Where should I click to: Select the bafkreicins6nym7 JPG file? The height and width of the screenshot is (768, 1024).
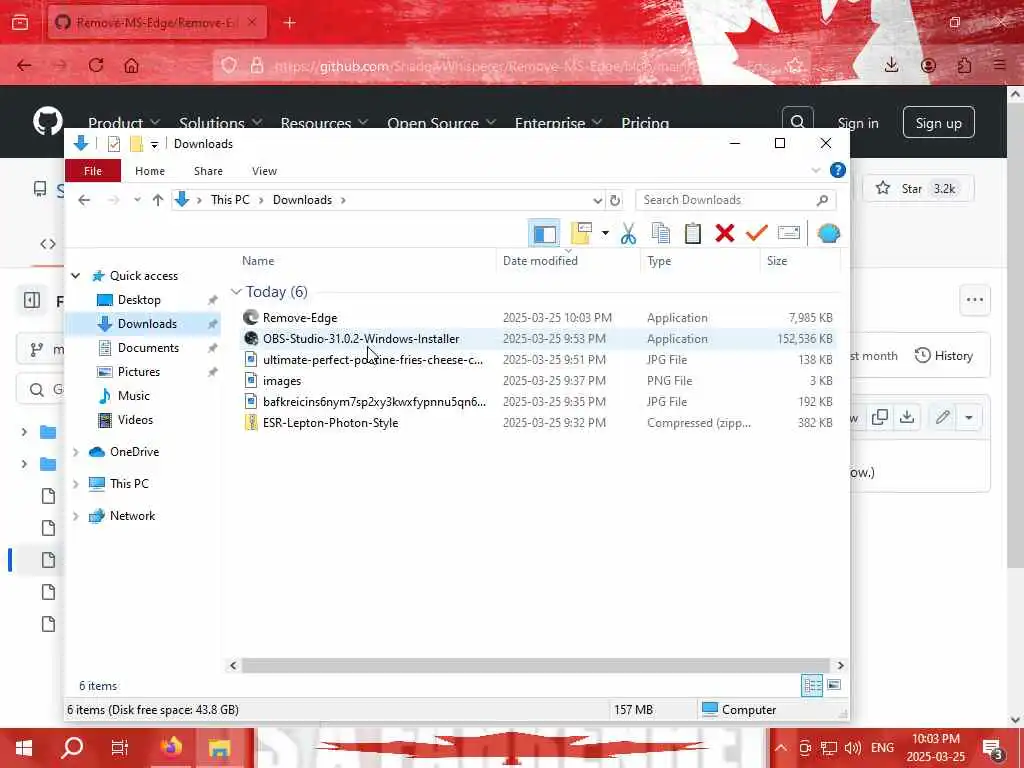[x=537, y=401]
